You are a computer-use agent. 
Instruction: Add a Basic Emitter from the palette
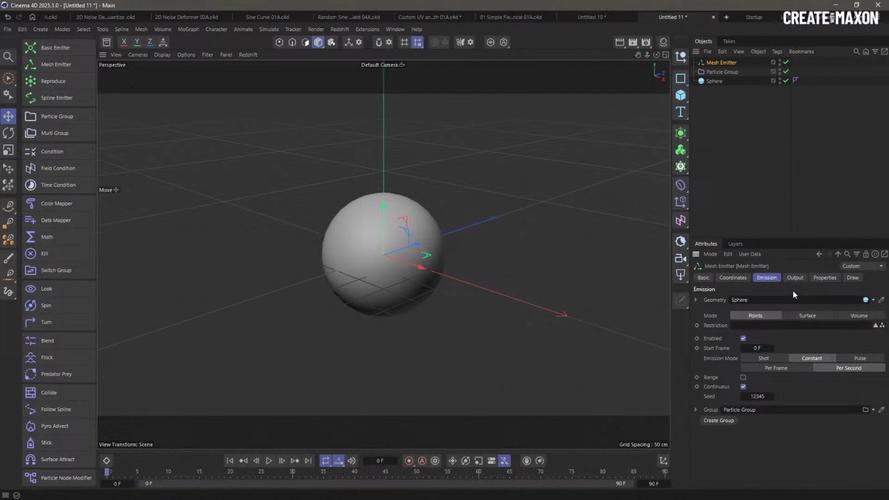56,48
